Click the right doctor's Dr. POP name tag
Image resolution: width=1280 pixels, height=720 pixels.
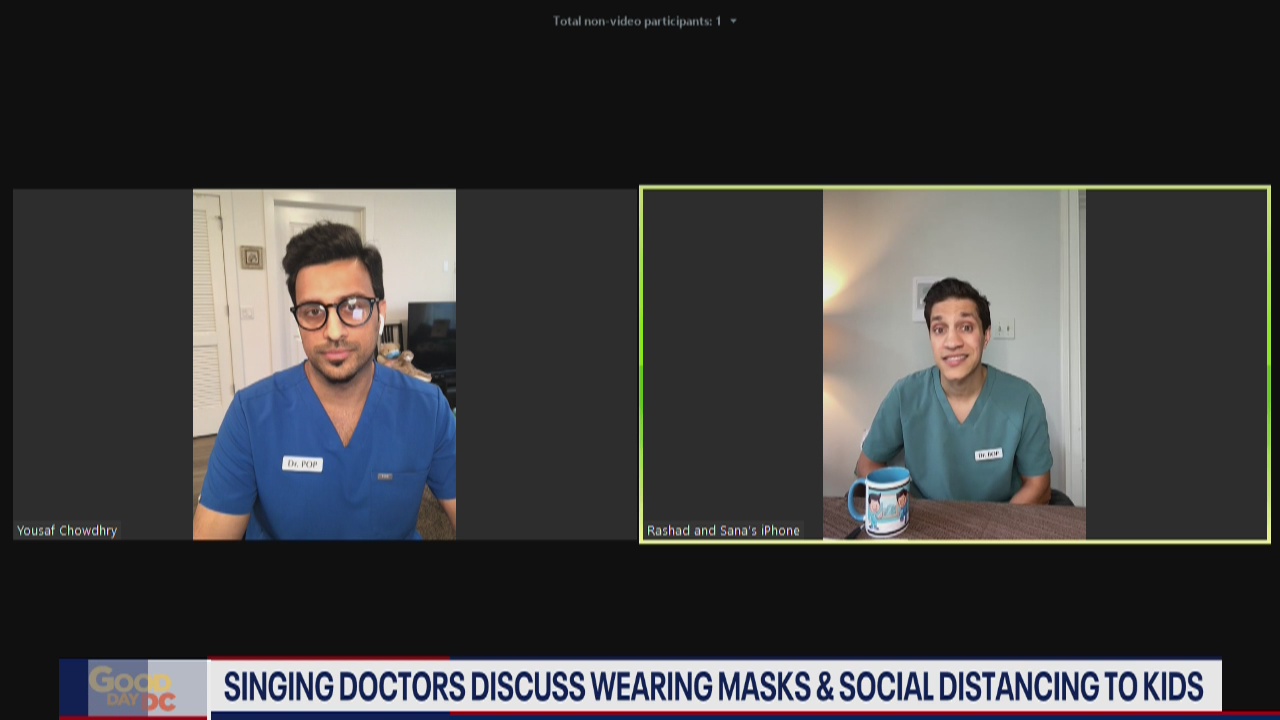987,453
